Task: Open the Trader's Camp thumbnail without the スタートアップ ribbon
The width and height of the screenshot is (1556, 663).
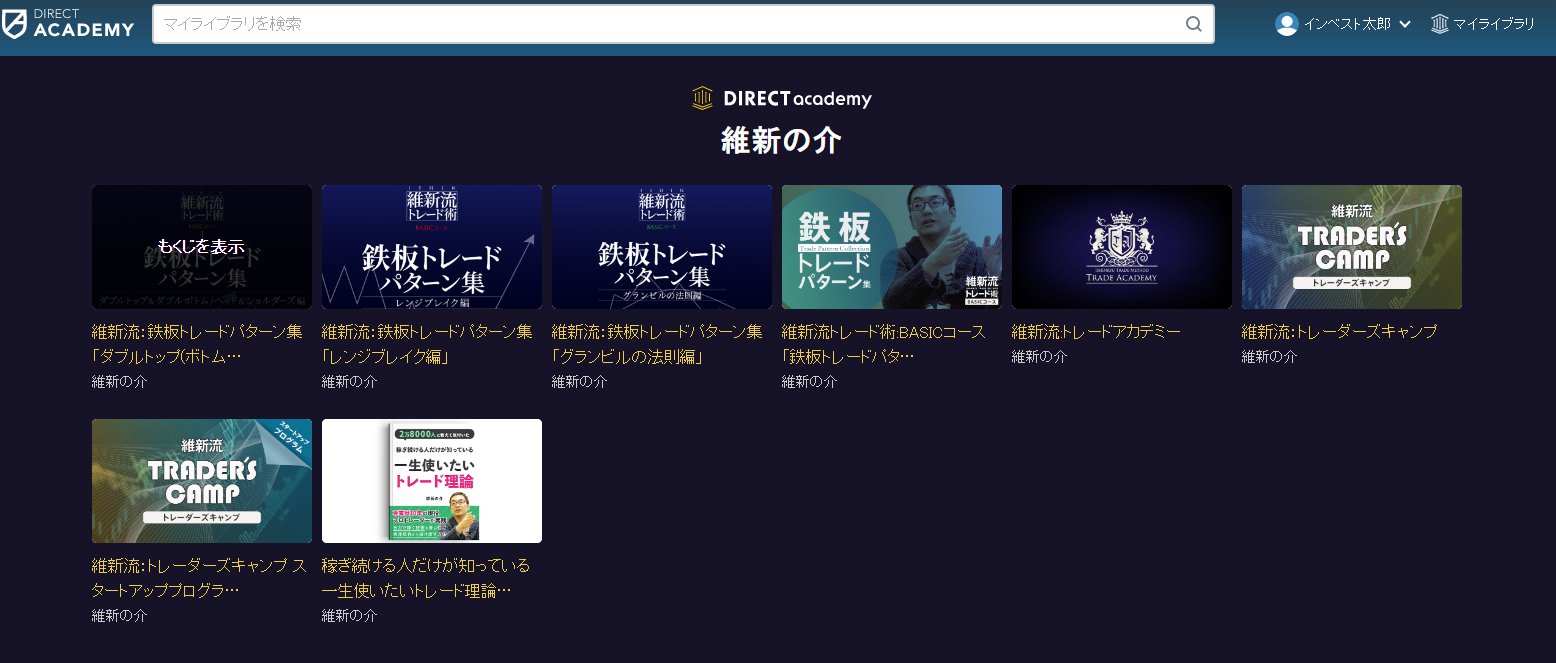Action: click(1352, 247)
